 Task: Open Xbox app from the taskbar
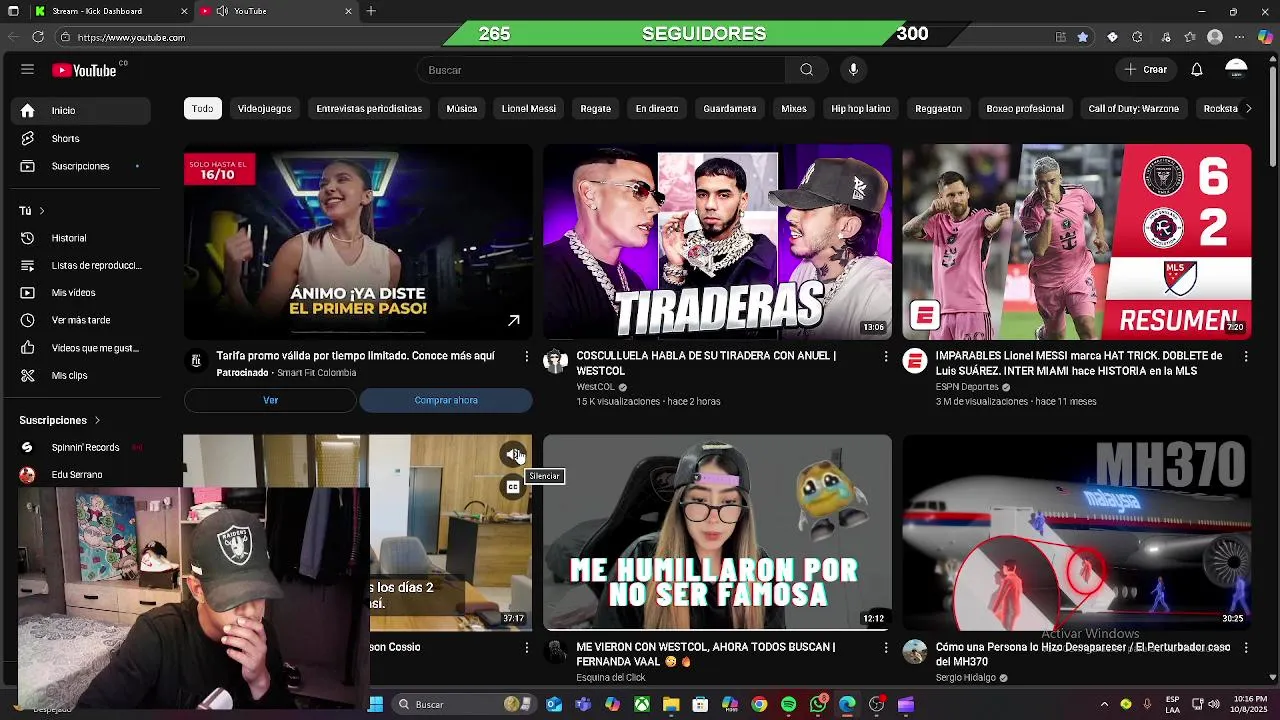point(641,704)
